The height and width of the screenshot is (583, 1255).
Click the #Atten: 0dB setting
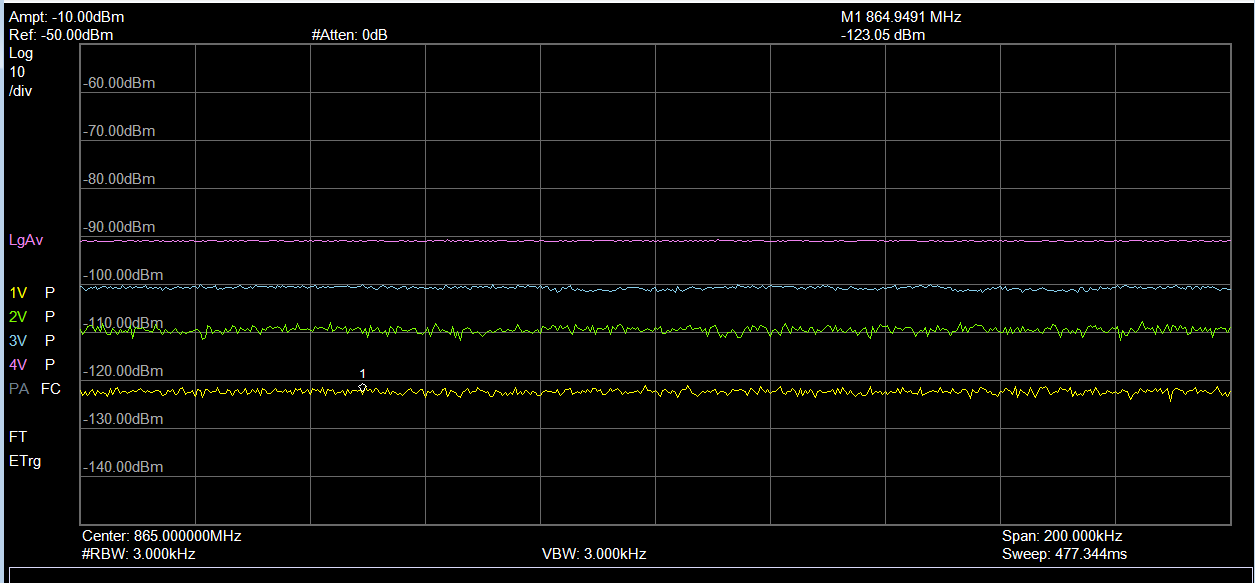[x=349, y=35]
